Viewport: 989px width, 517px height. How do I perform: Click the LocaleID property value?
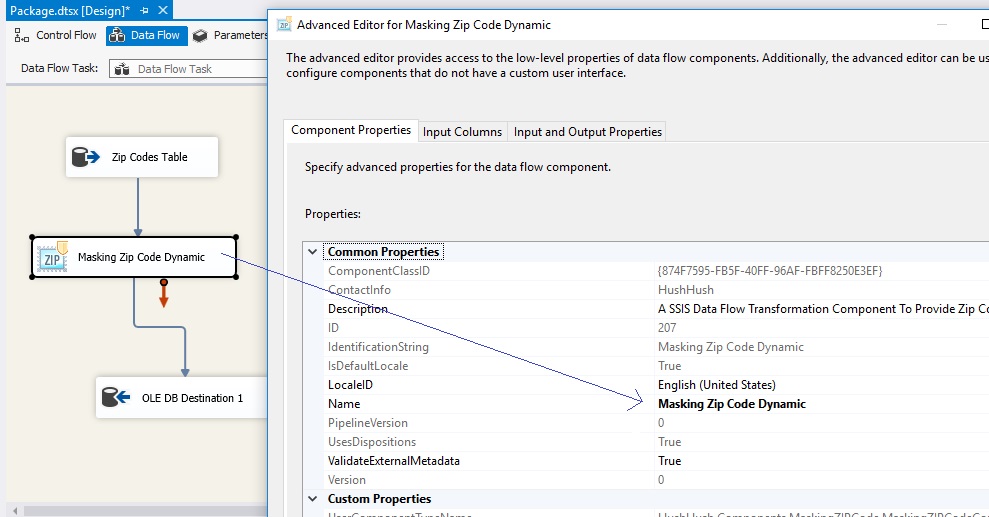[820, 385]
